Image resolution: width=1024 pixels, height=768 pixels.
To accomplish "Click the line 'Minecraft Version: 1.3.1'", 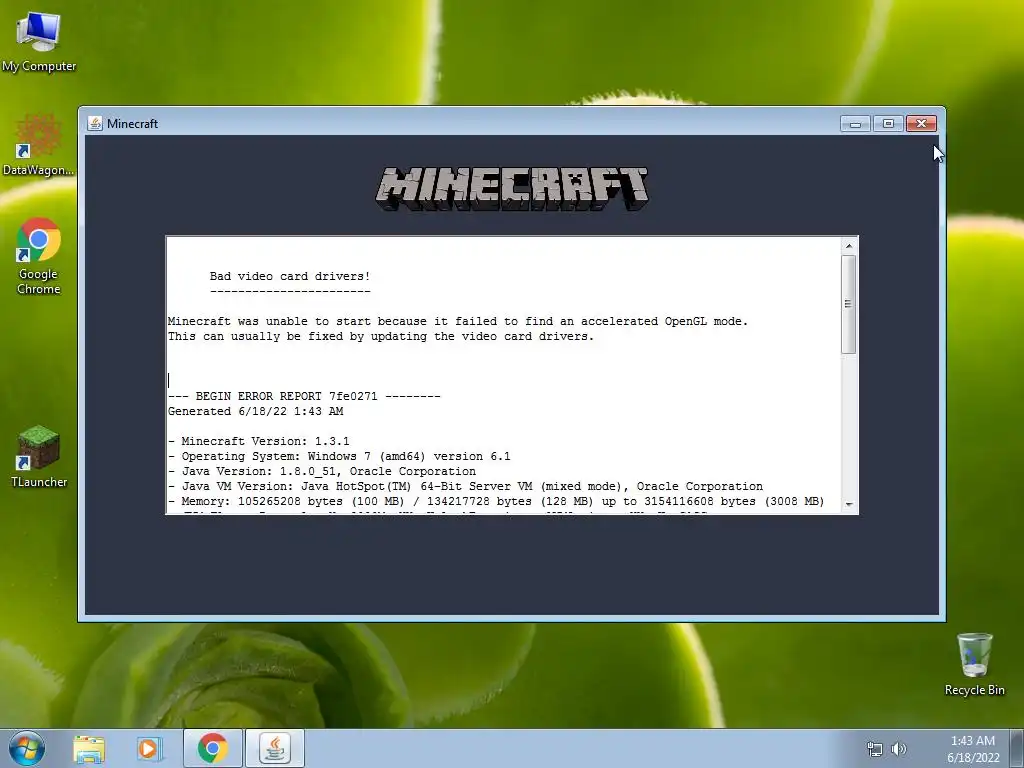I will [x=259, y=441].
